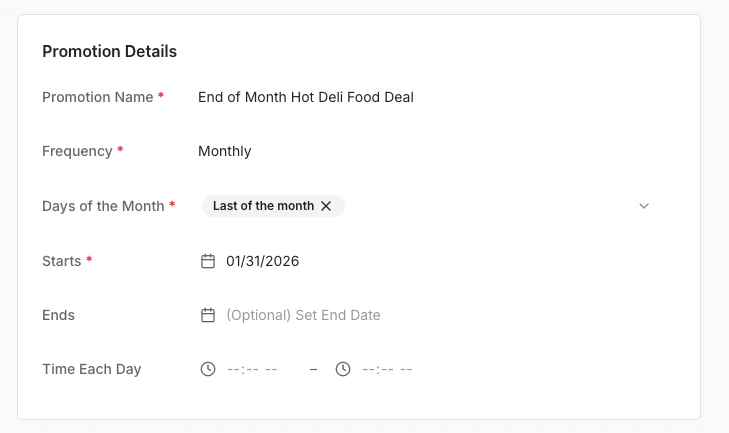729x433 pixels.
Task: Expand the Days of the Month dropdown
Action: coord(644,206)
